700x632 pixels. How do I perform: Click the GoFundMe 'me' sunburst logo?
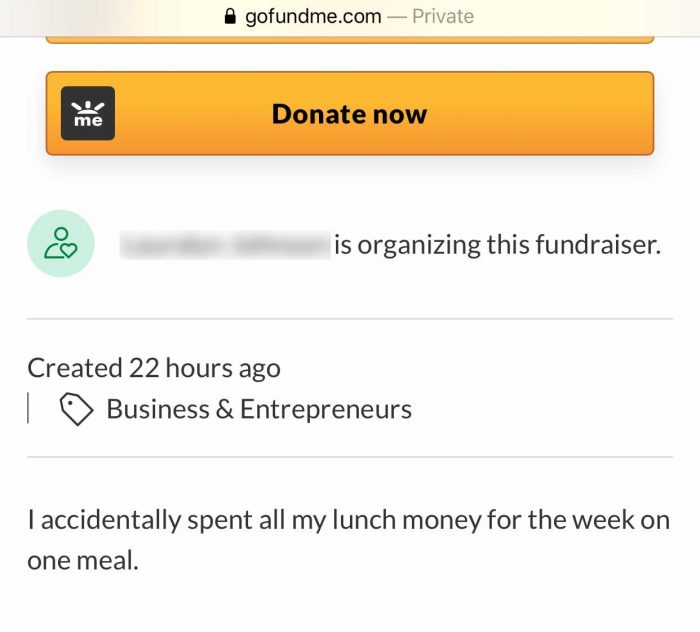click(x=88, y=113)
